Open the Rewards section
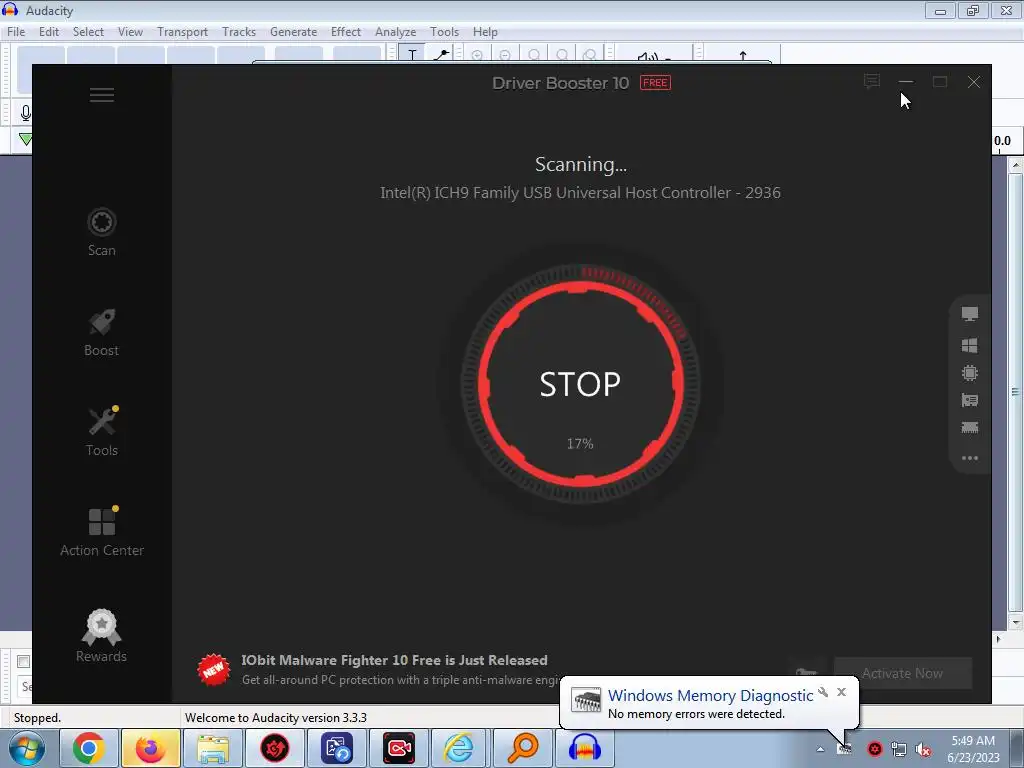 (x=102, y=636)
